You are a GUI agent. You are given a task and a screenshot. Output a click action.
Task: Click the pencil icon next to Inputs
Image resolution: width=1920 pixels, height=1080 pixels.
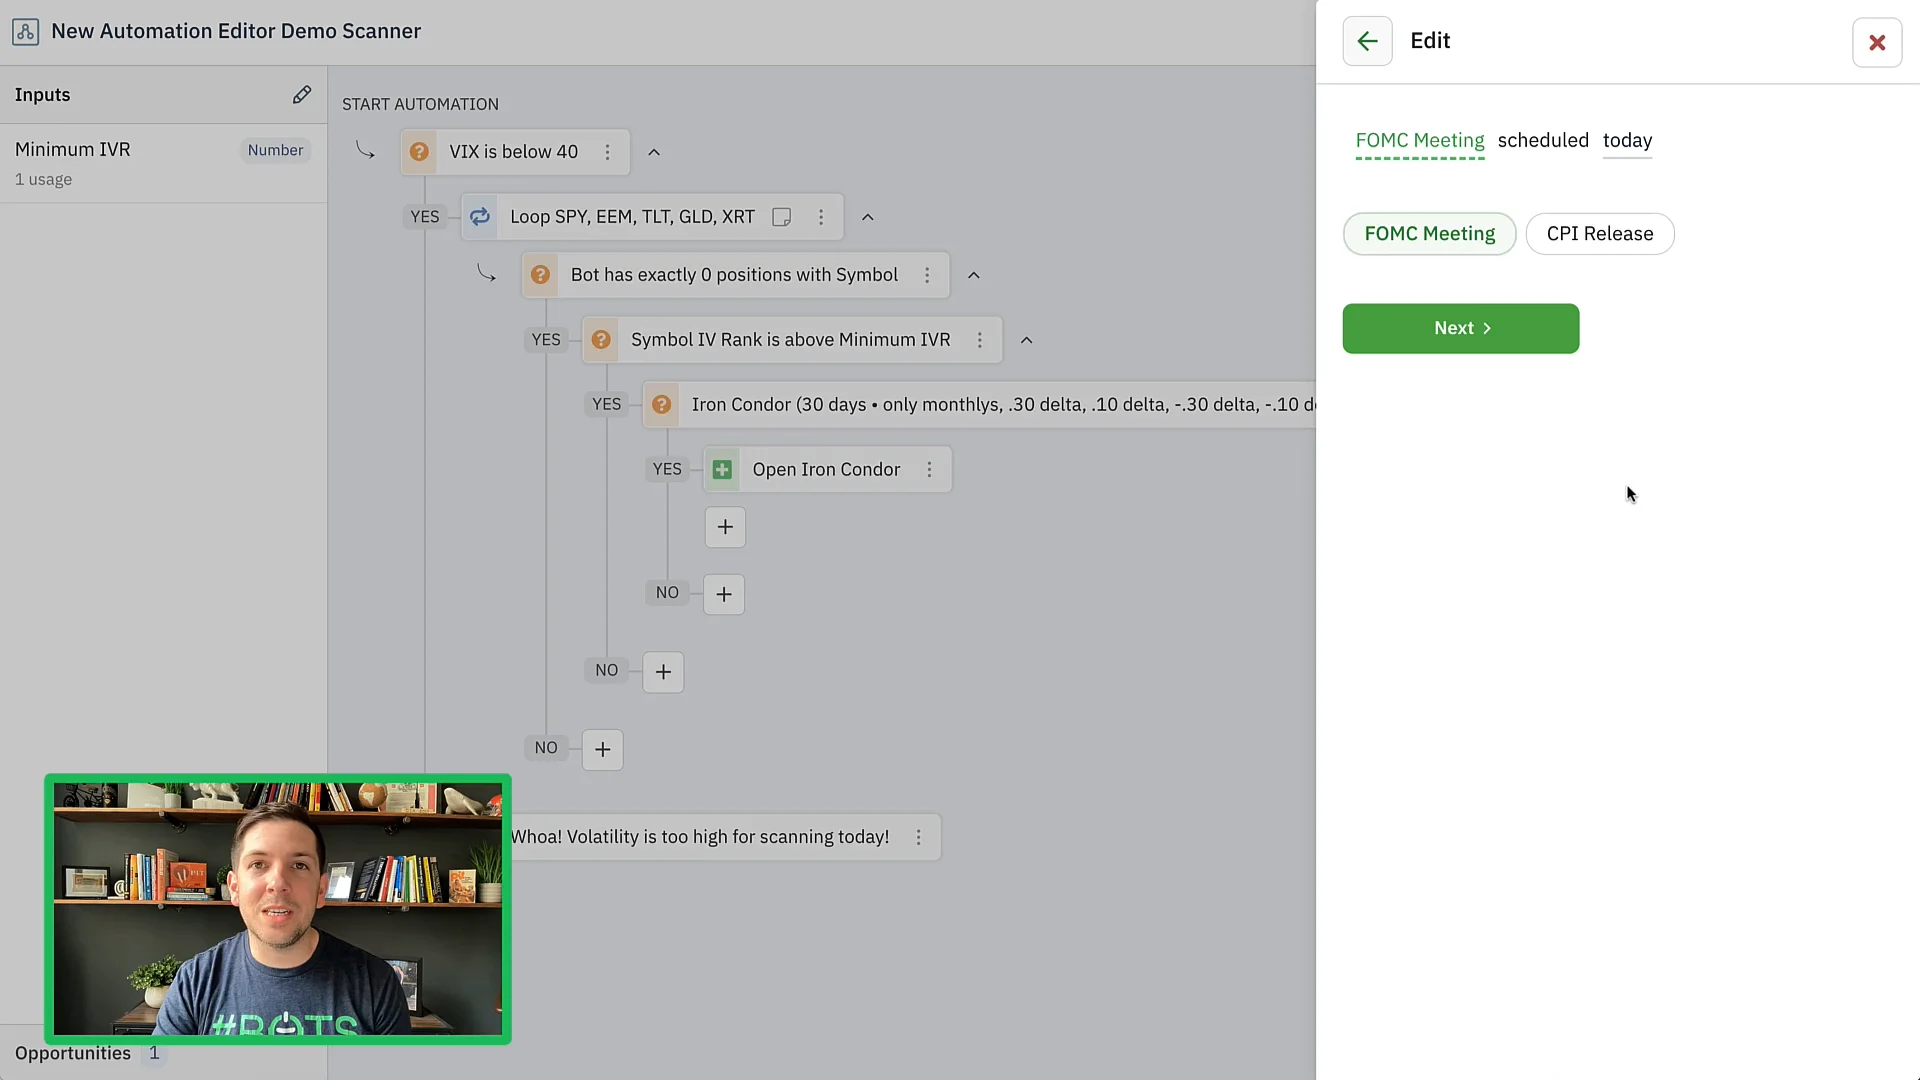(301, 95)
